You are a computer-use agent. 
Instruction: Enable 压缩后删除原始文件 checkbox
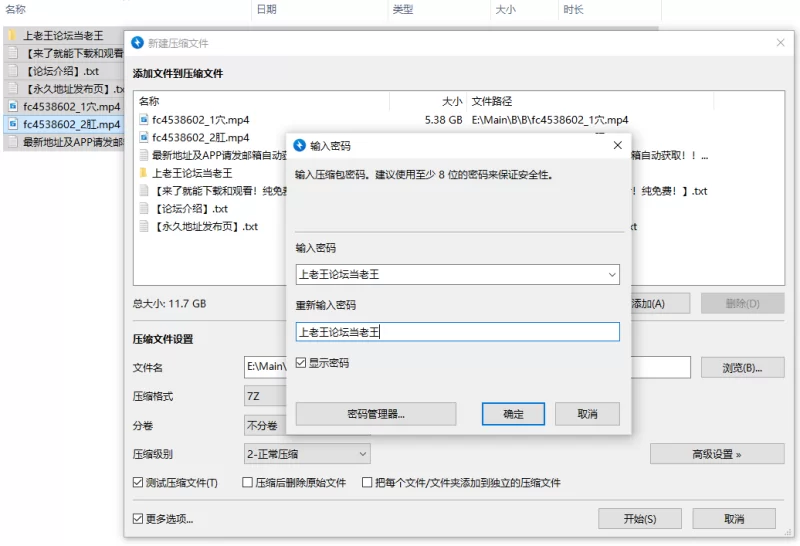247,482
